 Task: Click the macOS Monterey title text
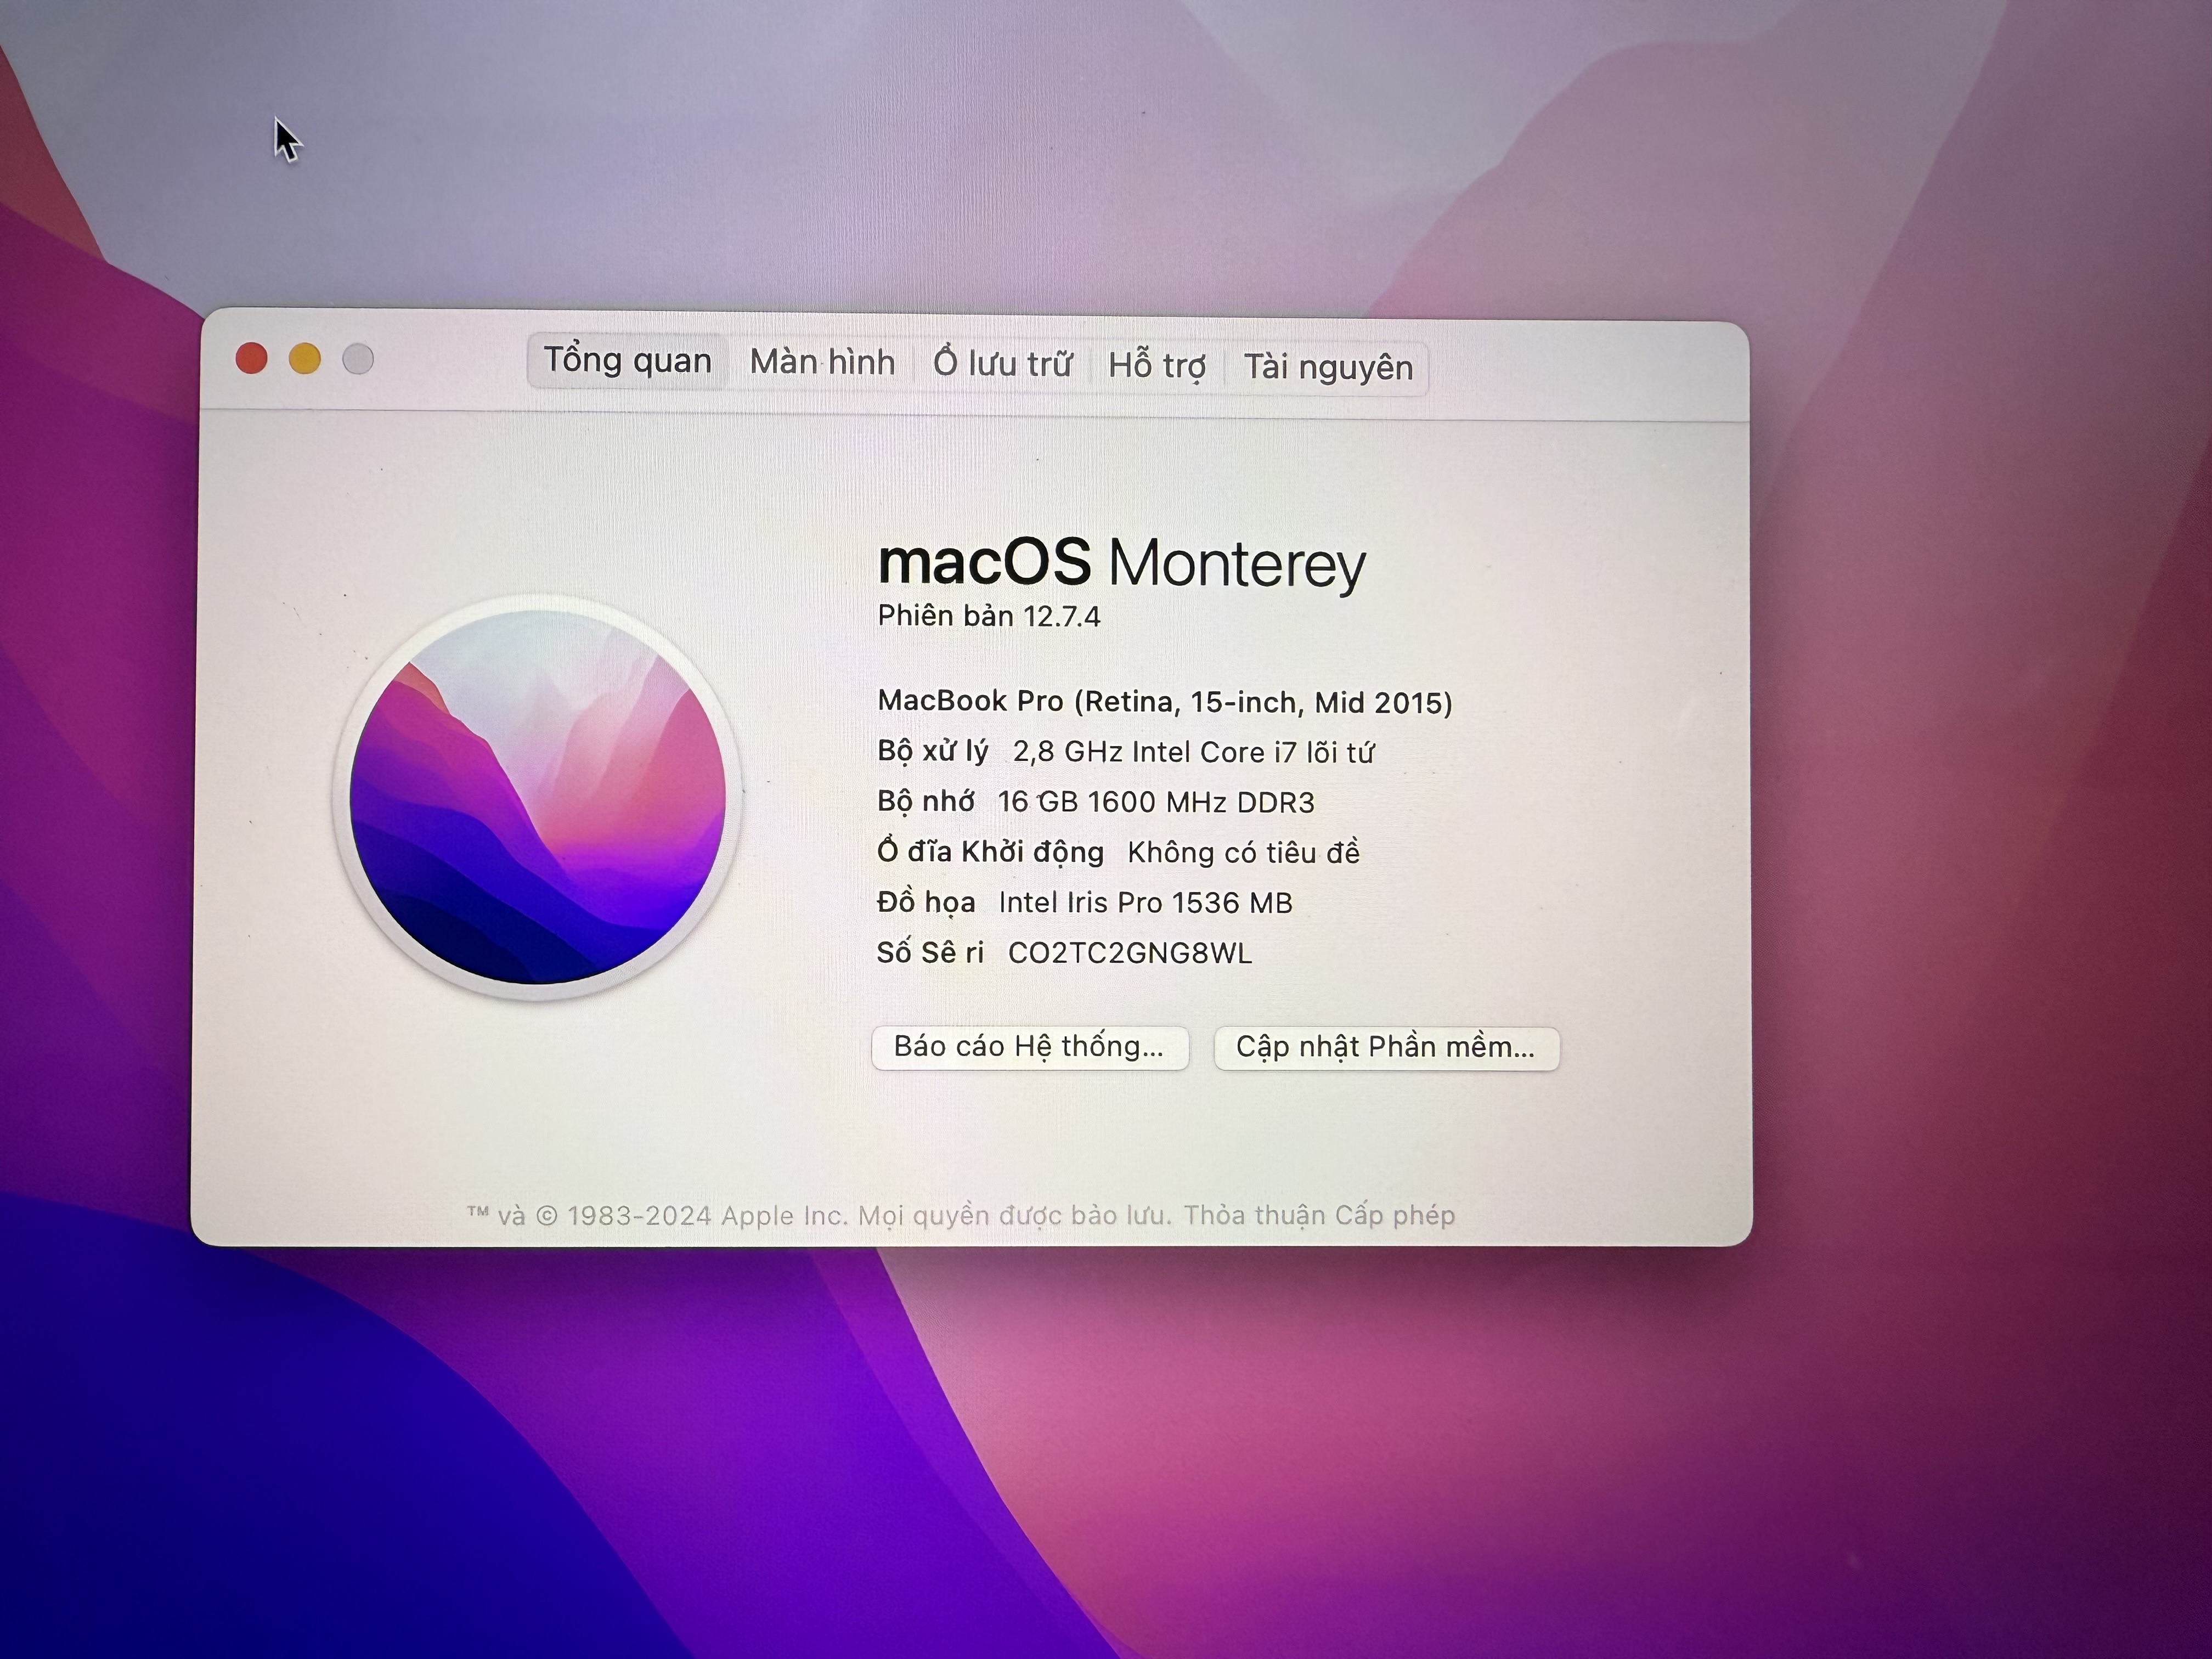click(1121, 563)
